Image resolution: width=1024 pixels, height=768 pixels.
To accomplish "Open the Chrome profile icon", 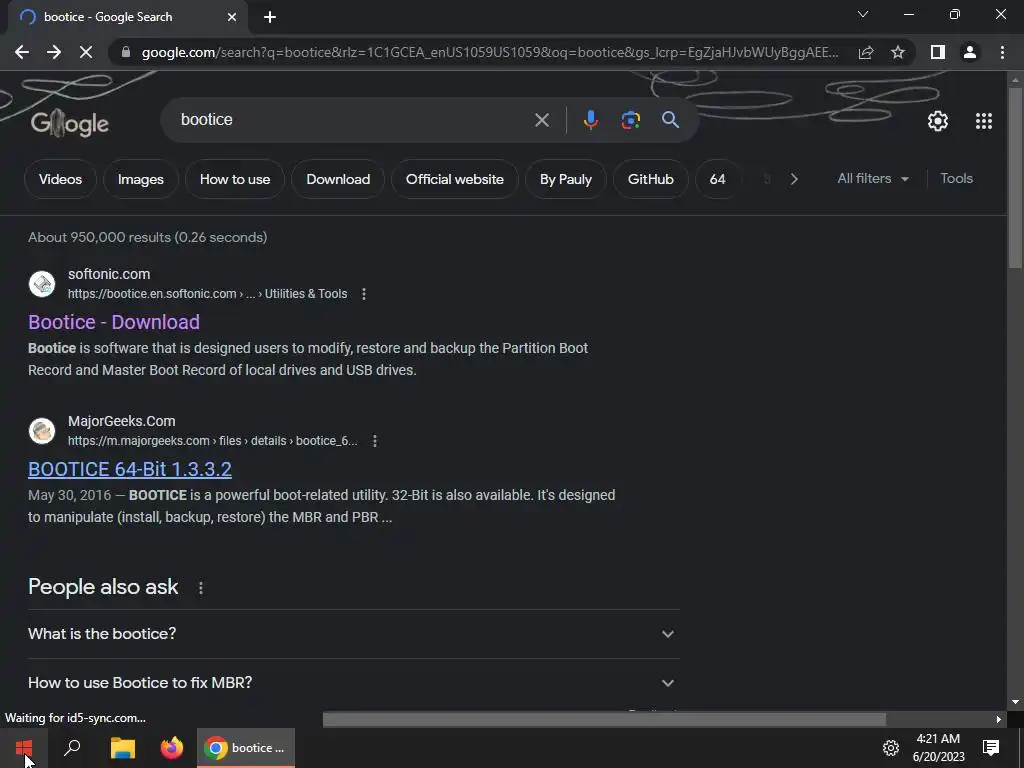I will click(970, 52).
